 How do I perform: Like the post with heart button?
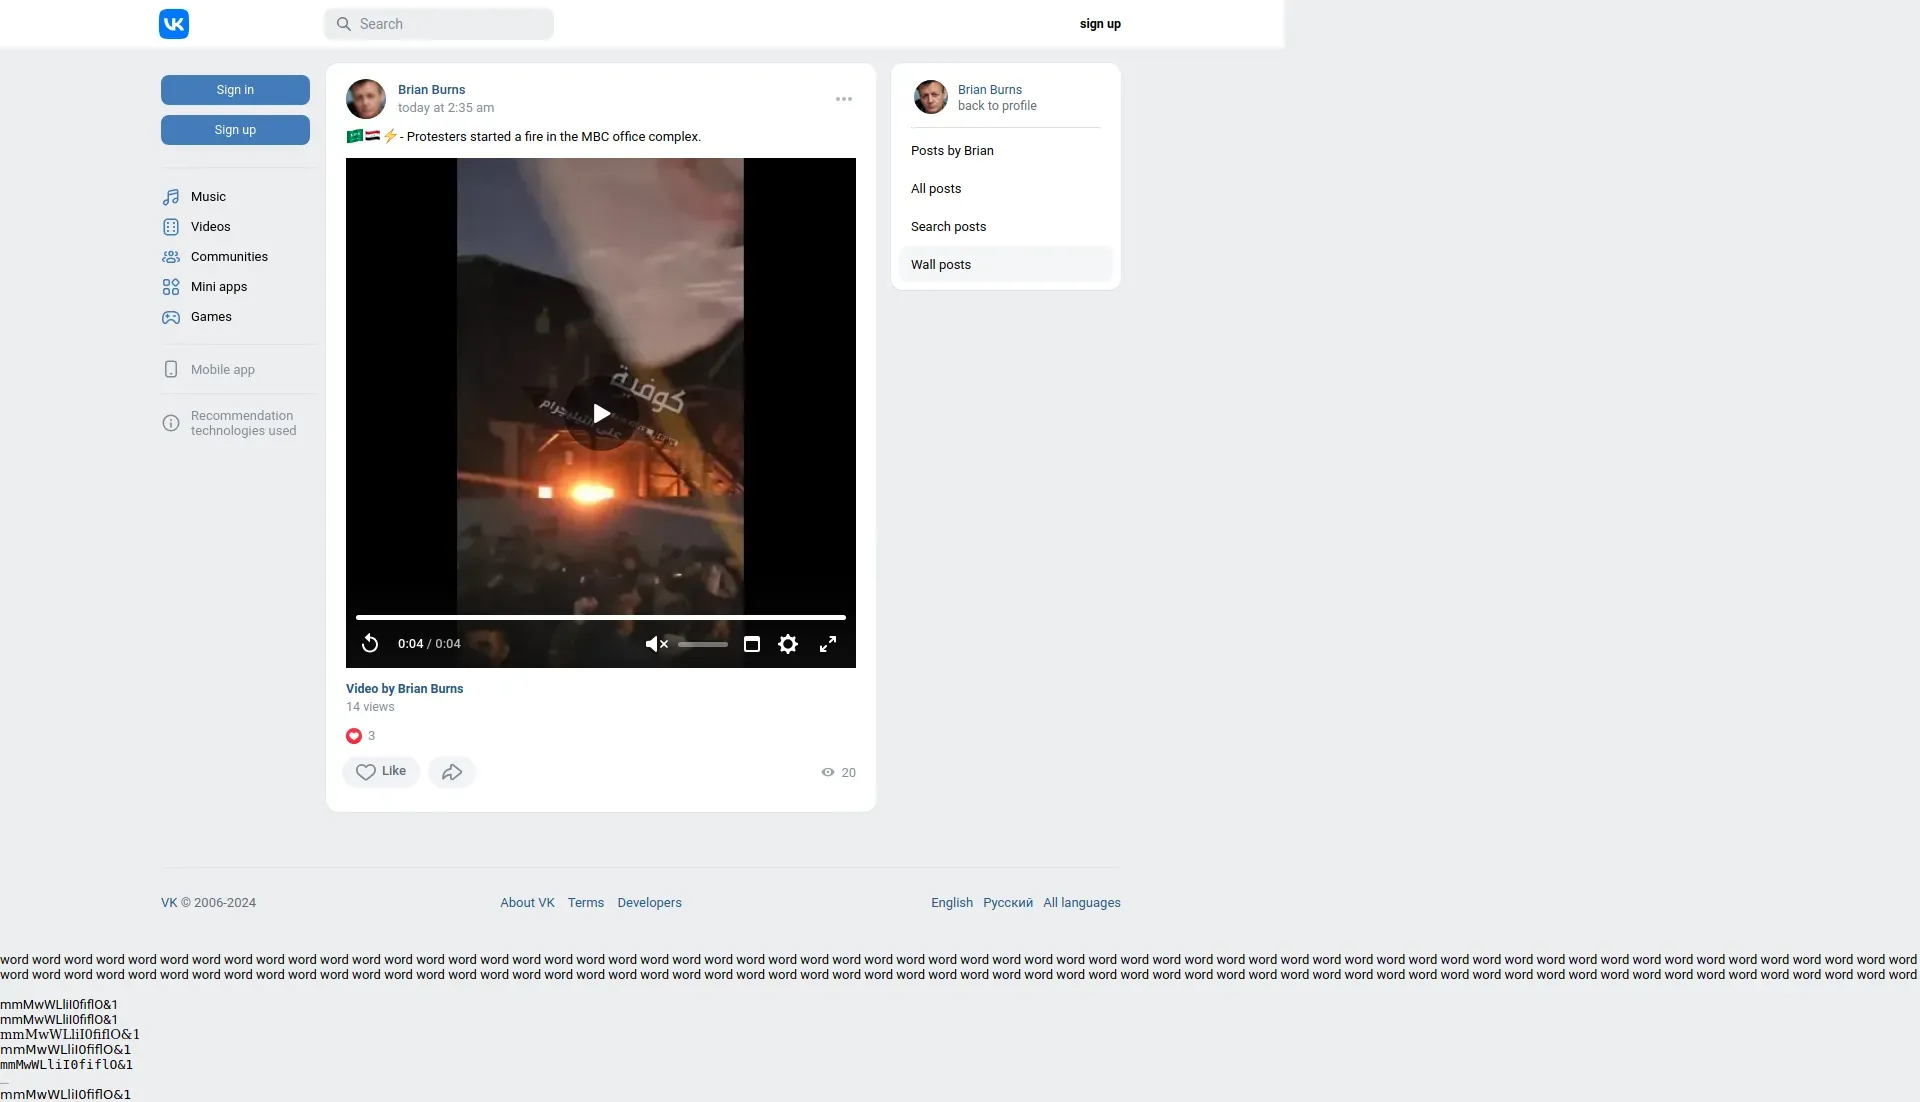(381, 772)
